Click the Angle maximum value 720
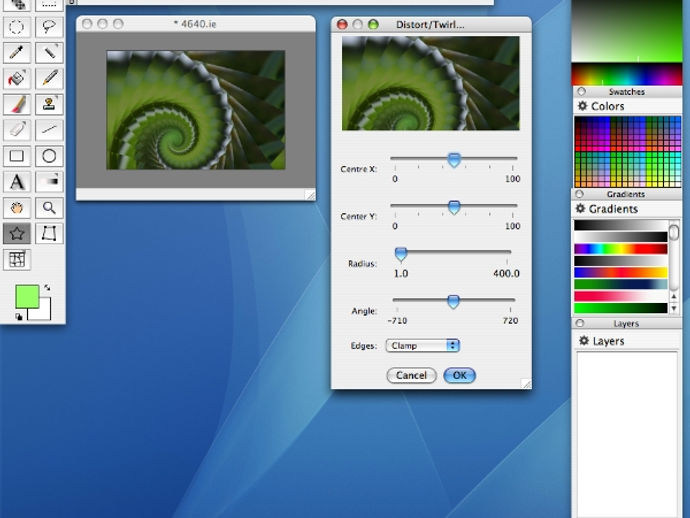 [x=510, y=320]
